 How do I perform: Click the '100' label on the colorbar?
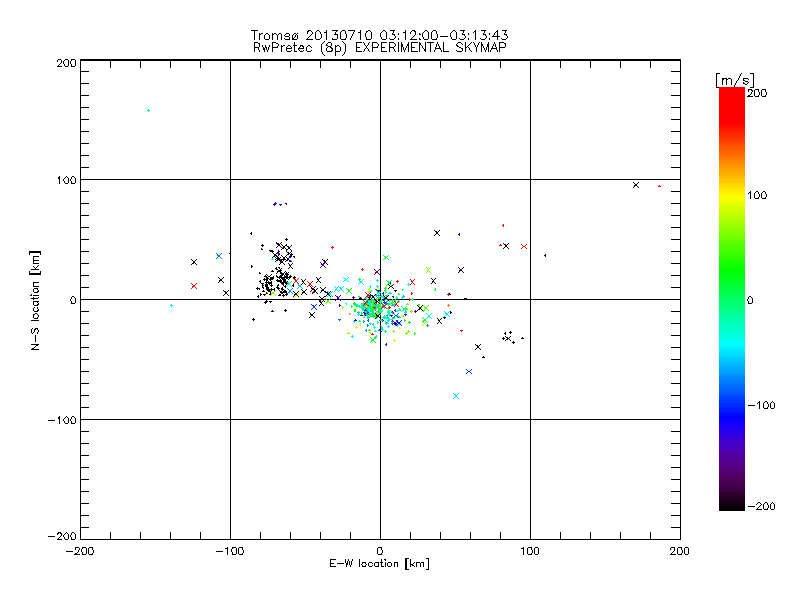[757, 195]
